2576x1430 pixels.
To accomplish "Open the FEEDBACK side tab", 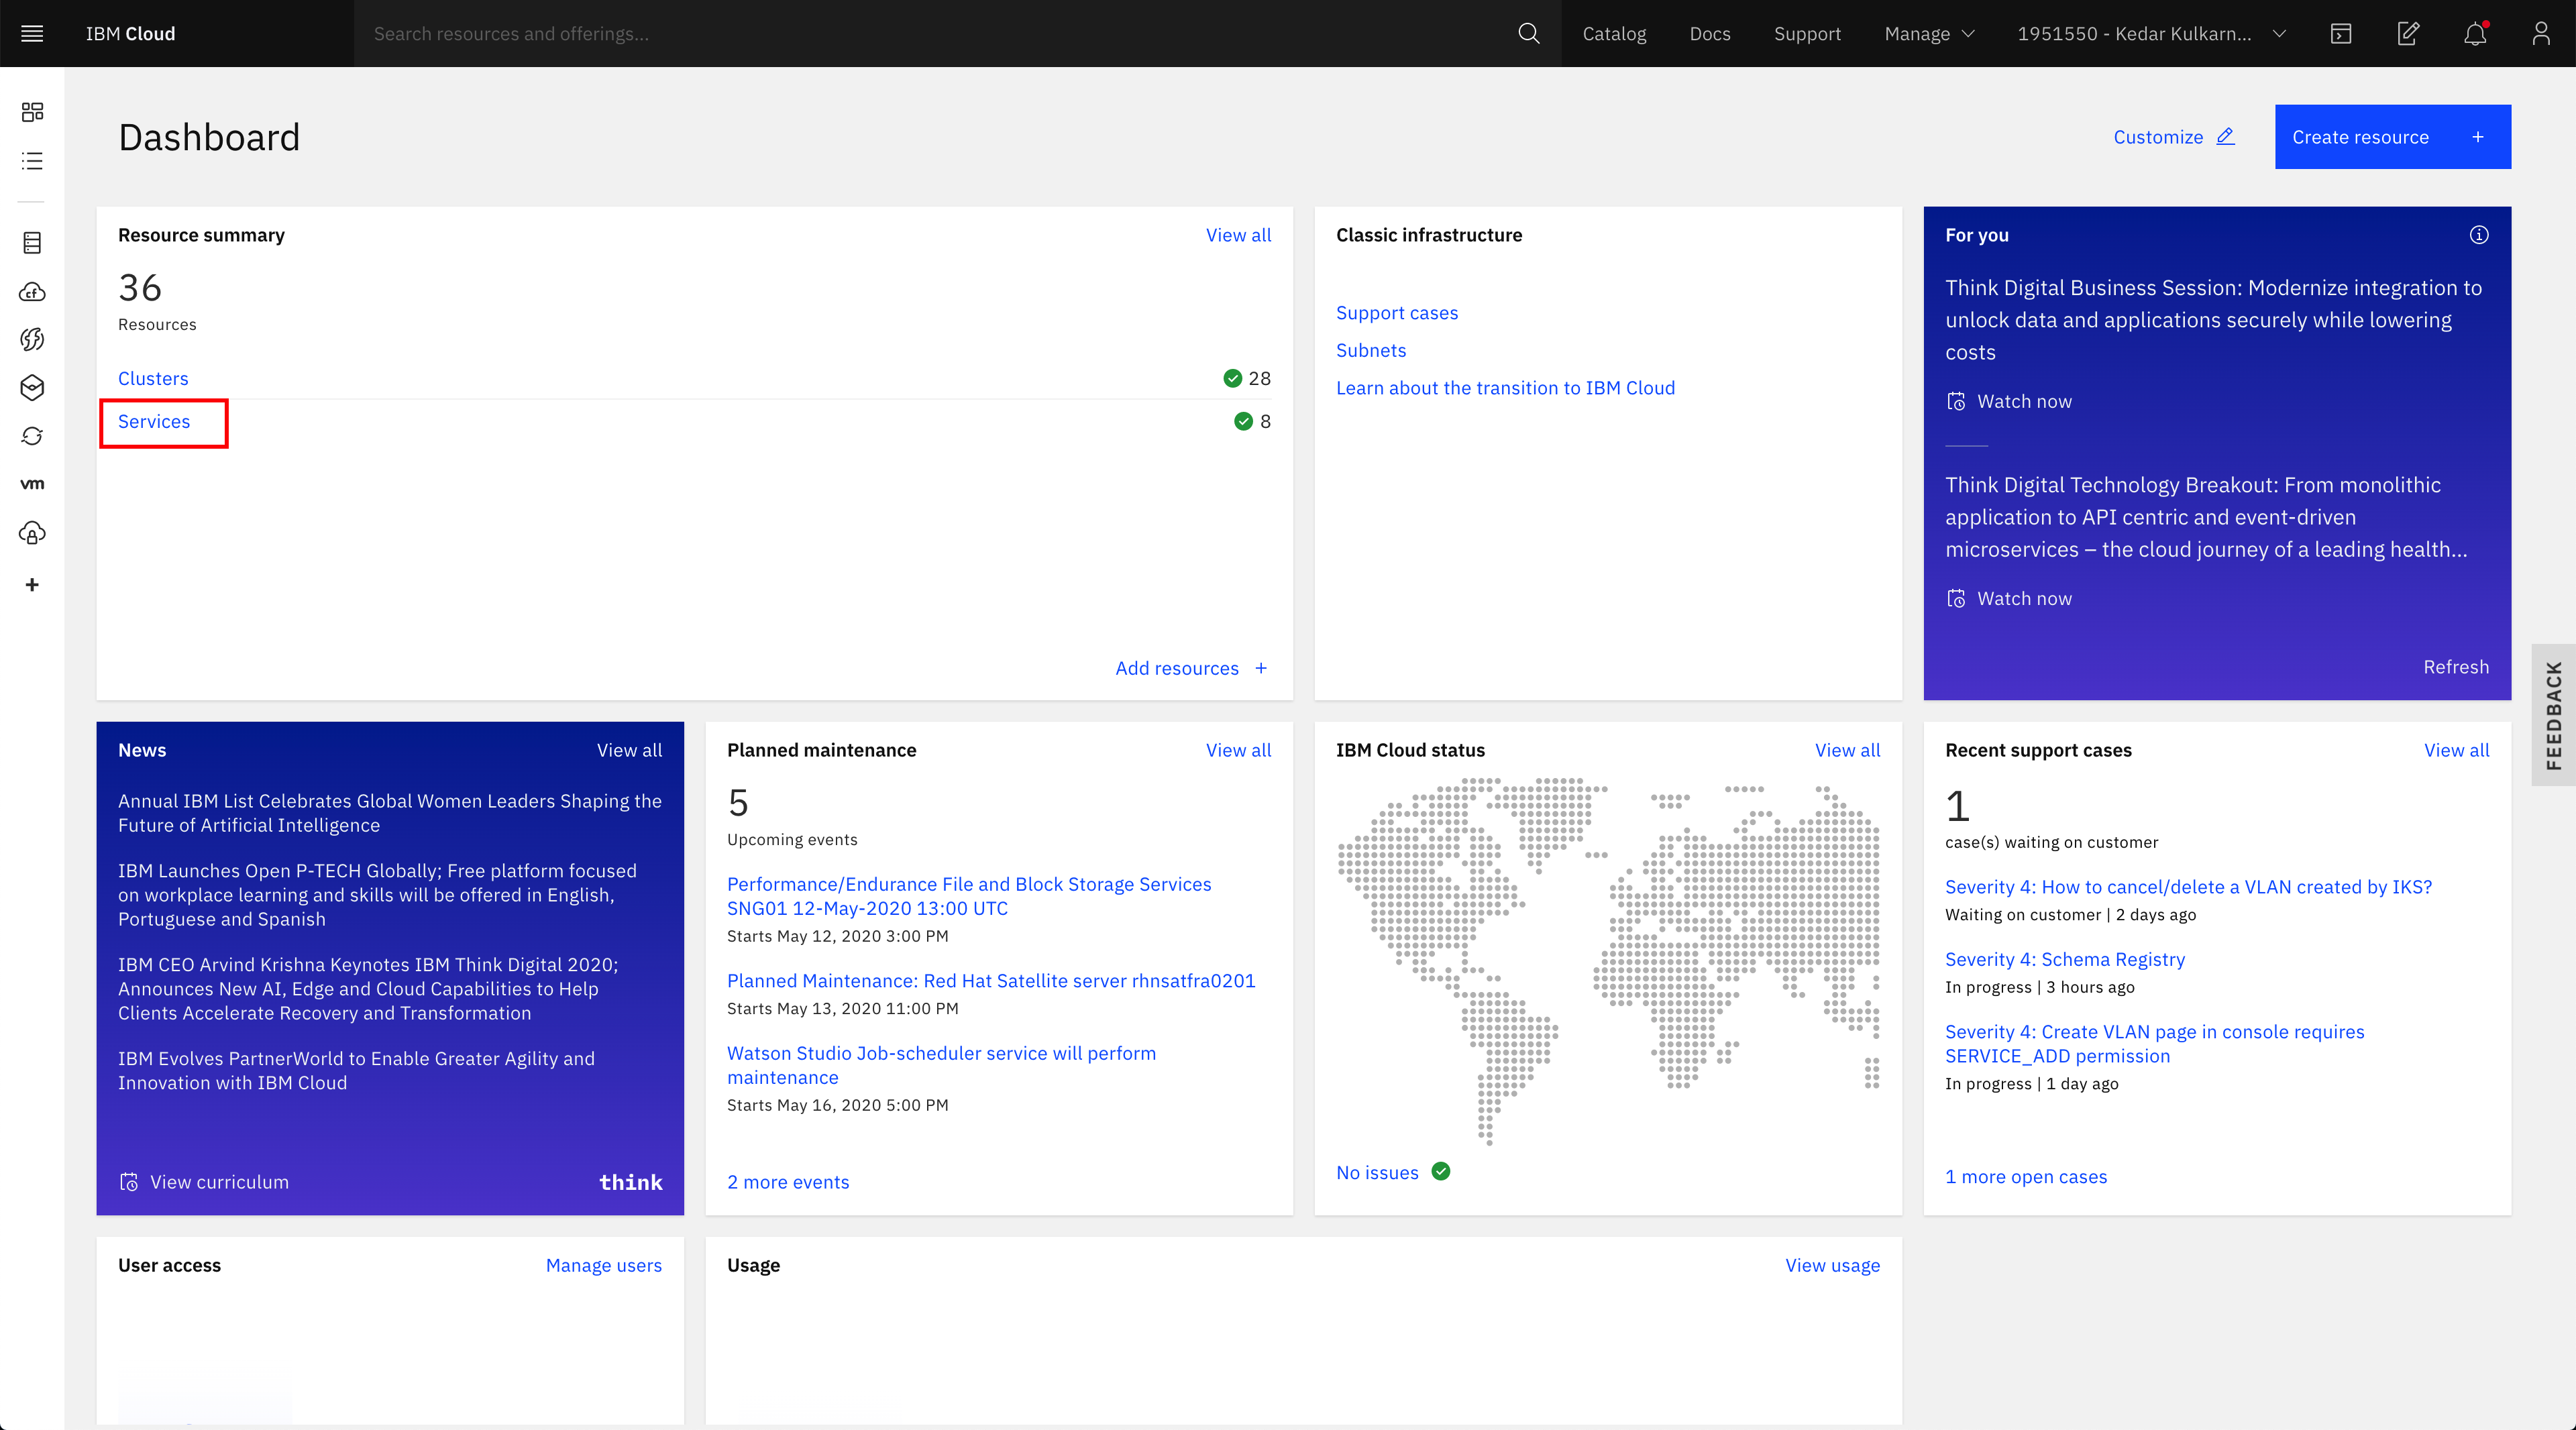I will pyautogui.click(x=2553, y=715).
